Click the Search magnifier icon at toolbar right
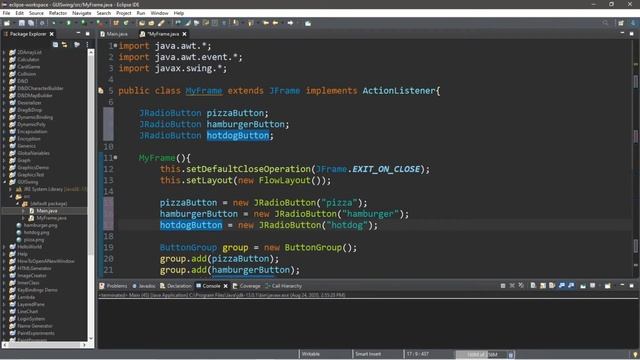Viewport: 640px width, 360px height. coord(605,23)
